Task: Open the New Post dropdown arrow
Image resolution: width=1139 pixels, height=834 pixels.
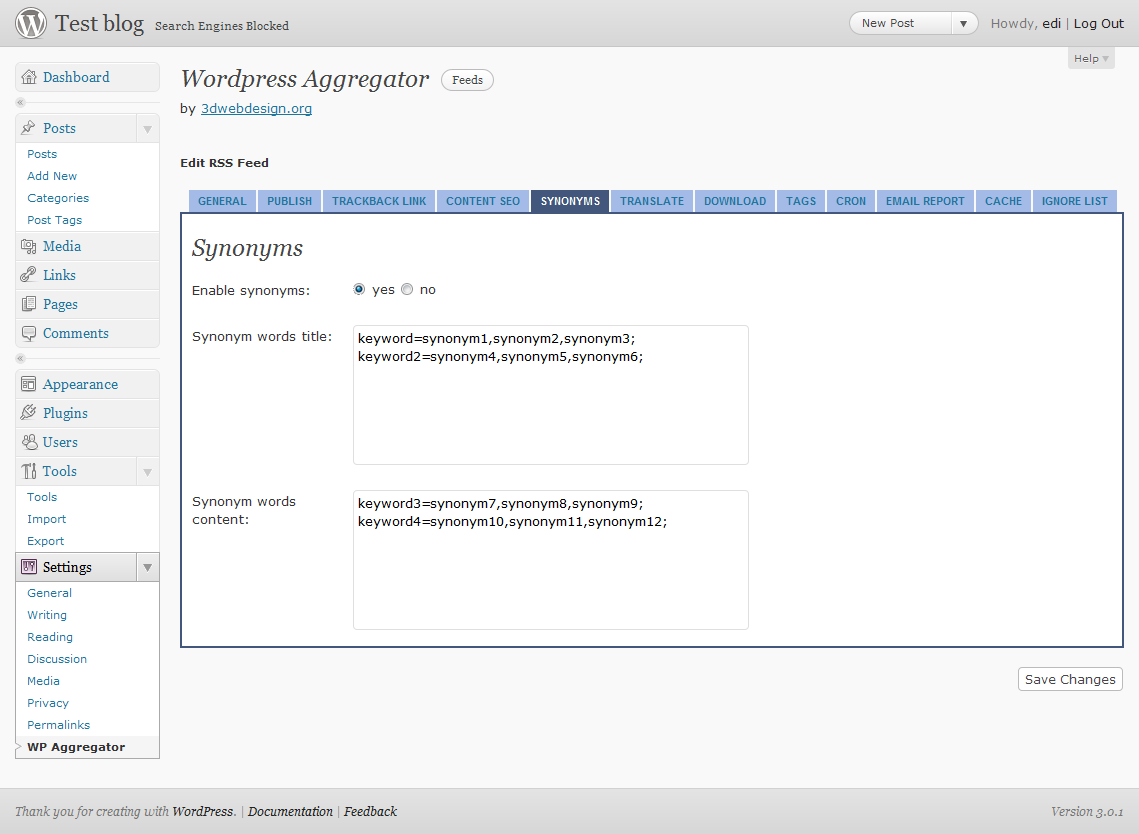Action: pyautogui.click(x=963, y=23)
